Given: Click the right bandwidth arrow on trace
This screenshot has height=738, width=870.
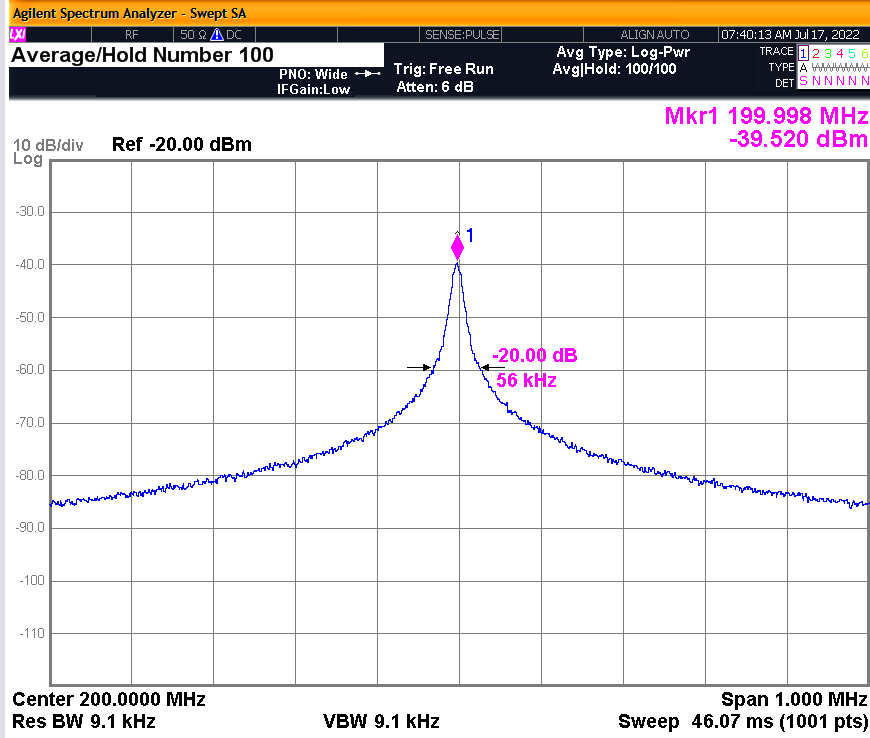Looking at the screenshot, I should click(485, 368).
